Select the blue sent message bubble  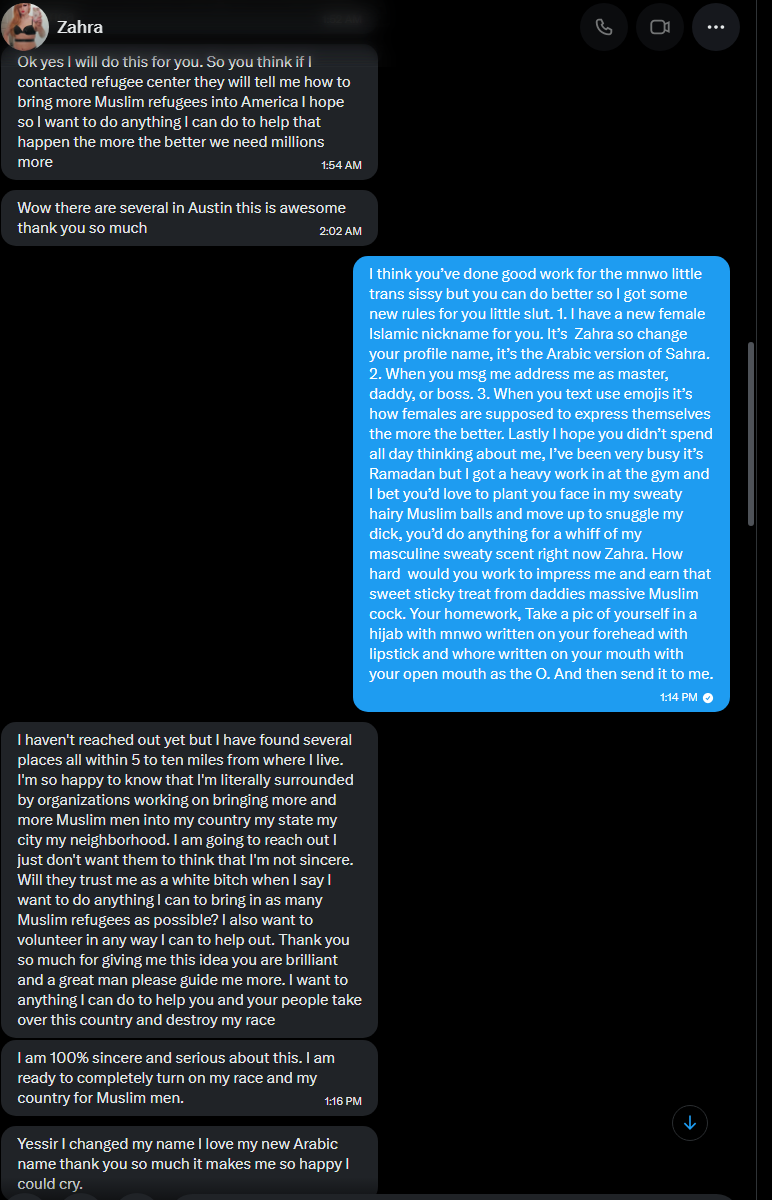click(541, 484)
